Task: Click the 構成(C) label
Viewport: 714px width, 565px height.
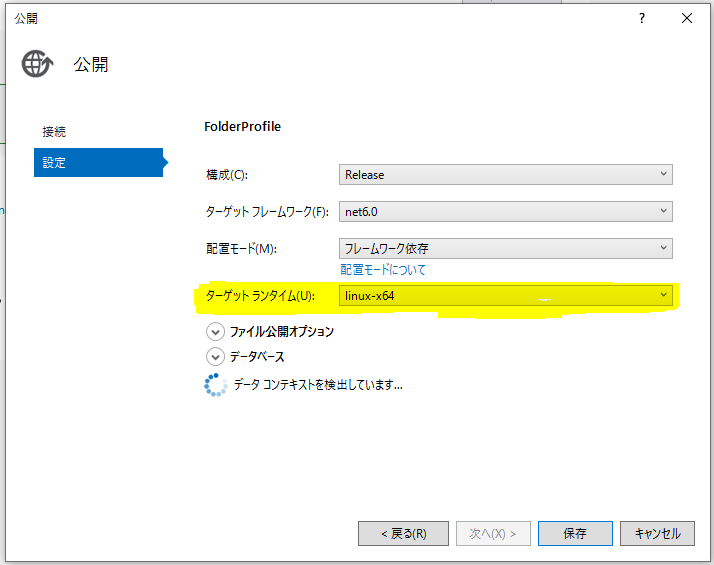Action: click(226, 175)
